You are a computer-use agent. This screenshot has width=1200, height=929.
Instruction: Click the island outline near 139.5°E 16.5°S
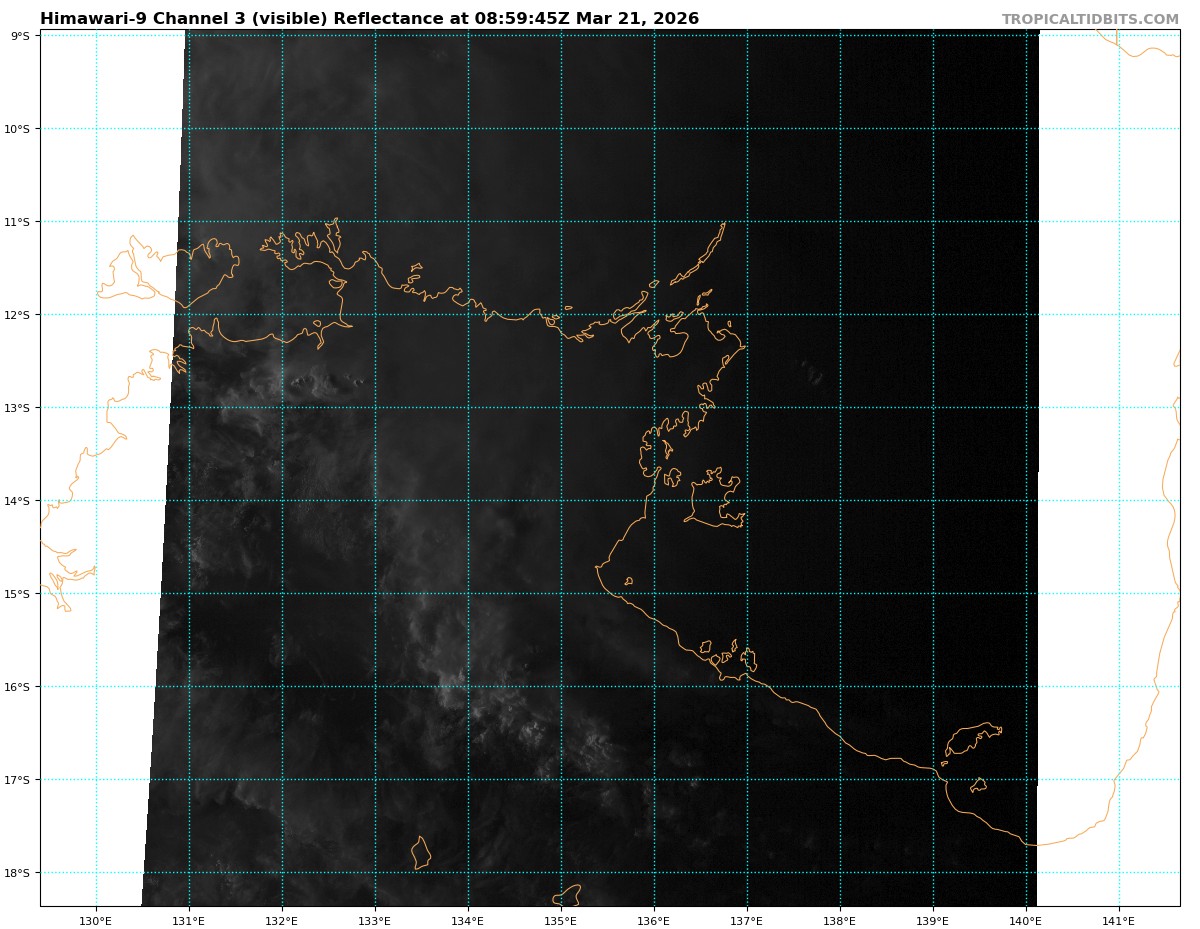[970, 738]
